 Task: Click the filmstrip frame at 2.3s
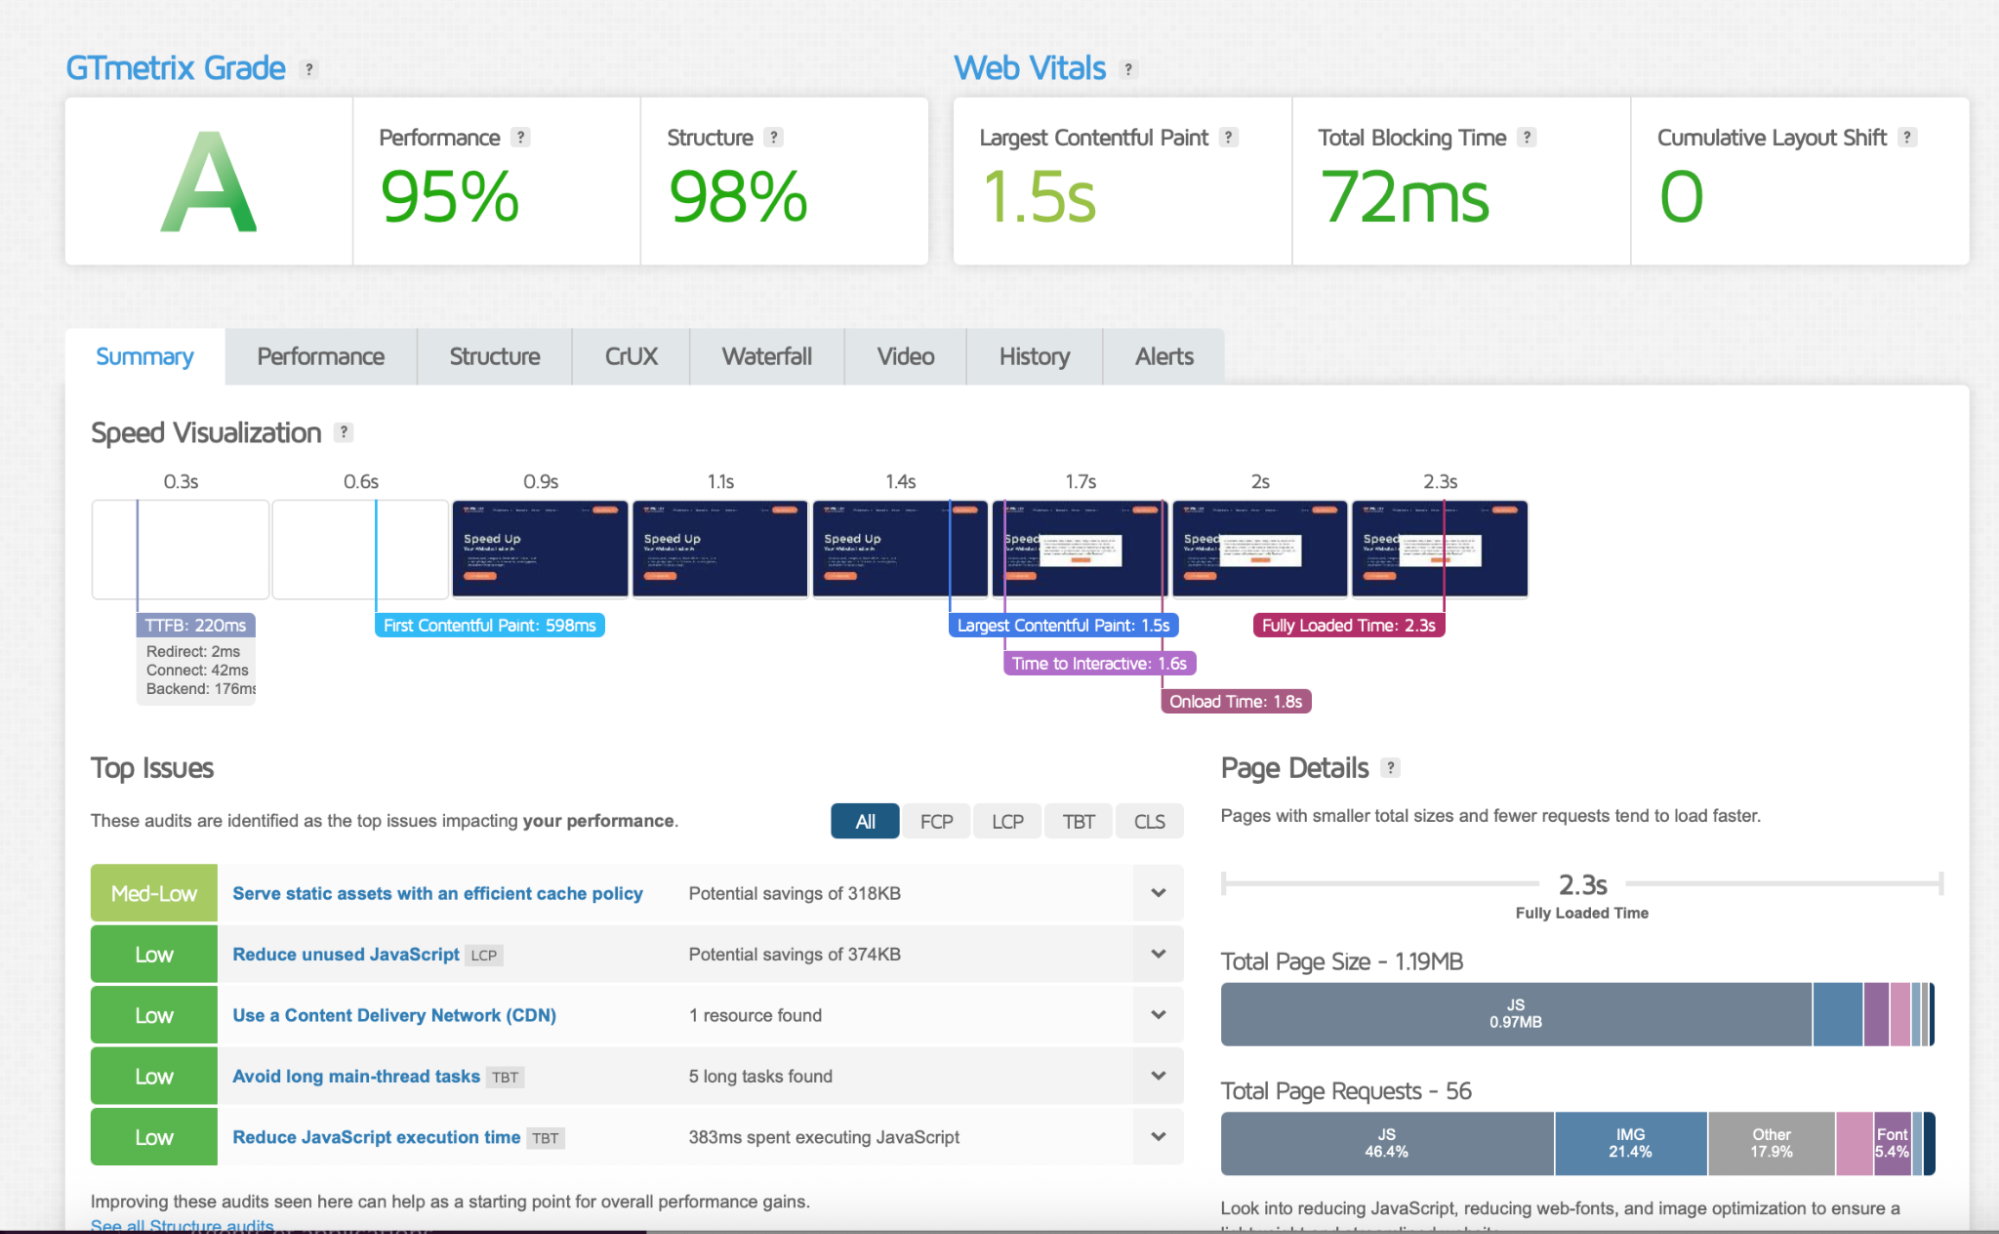[x=1440, y=549]
